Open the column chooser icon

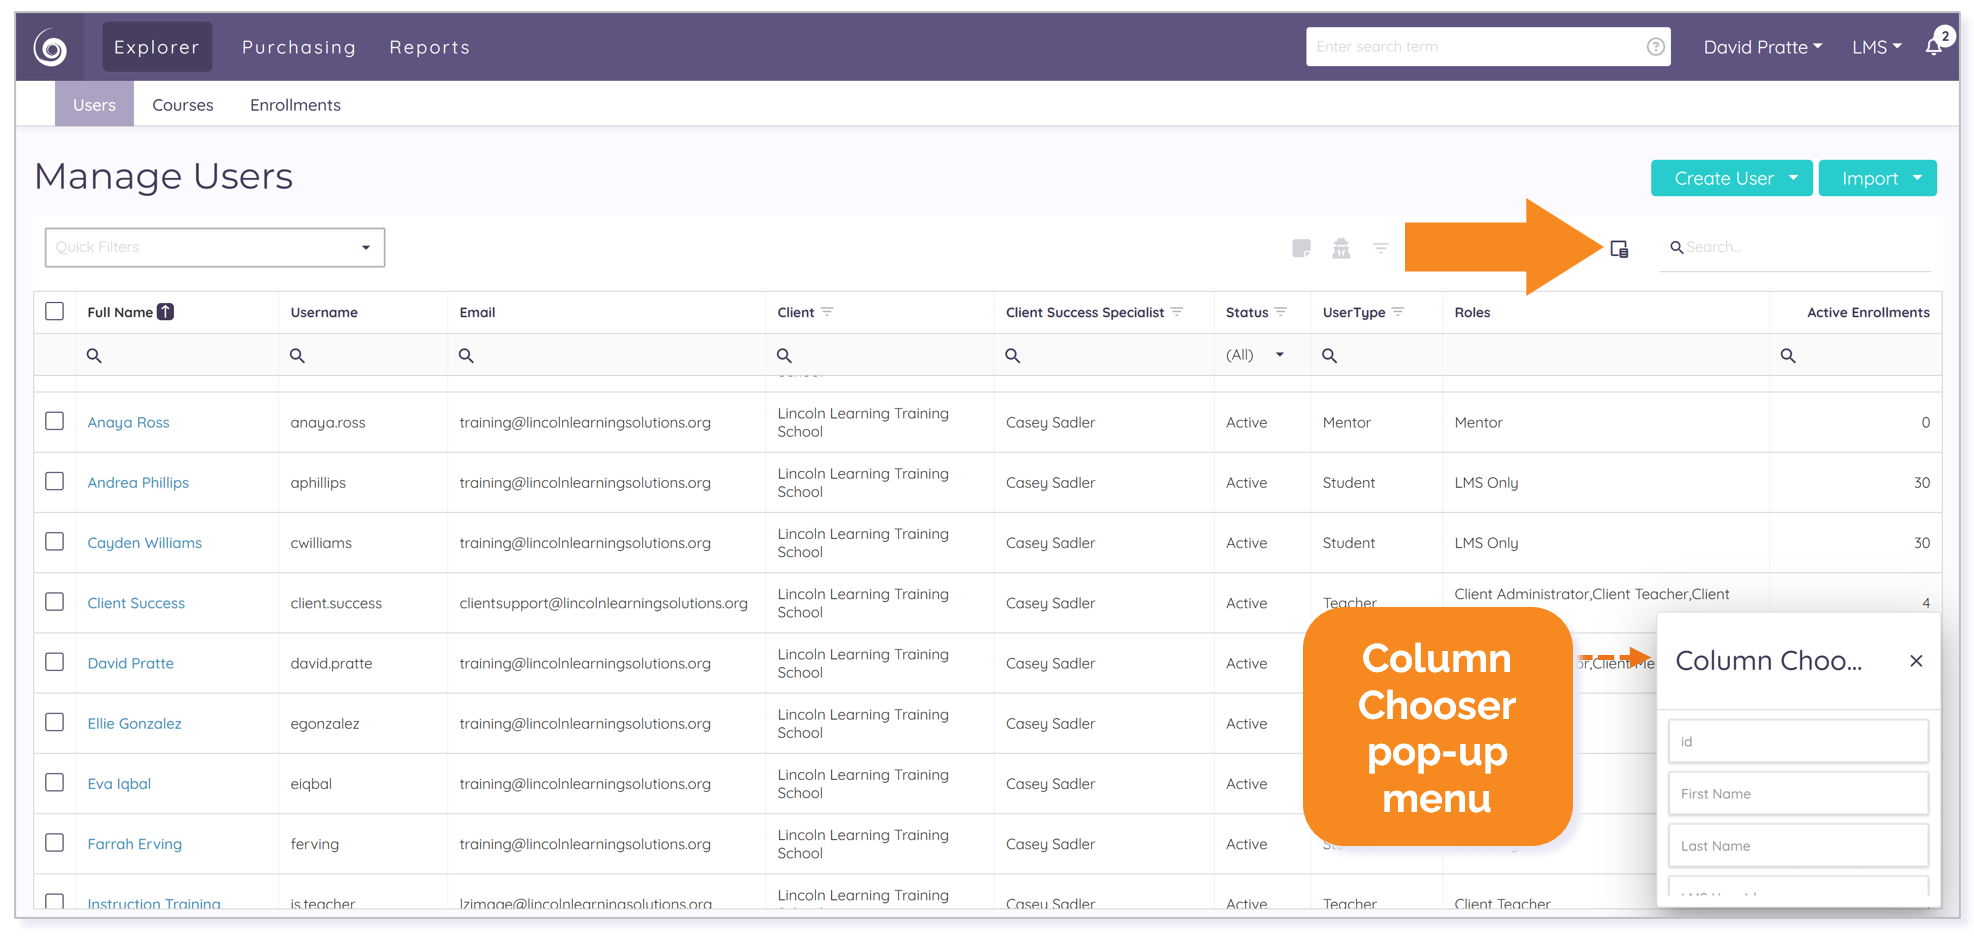point(1619,248)
